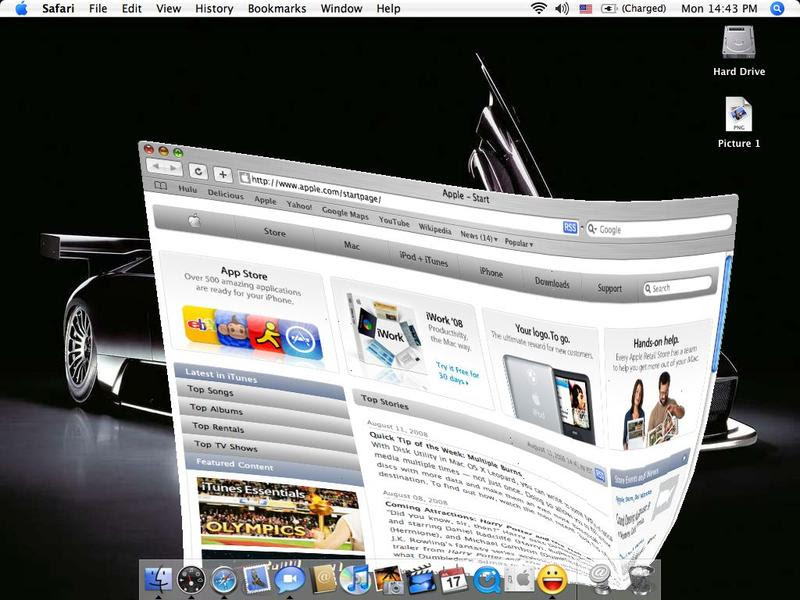
Task: Open iCal from the Dock
Action: coord(453,580)
